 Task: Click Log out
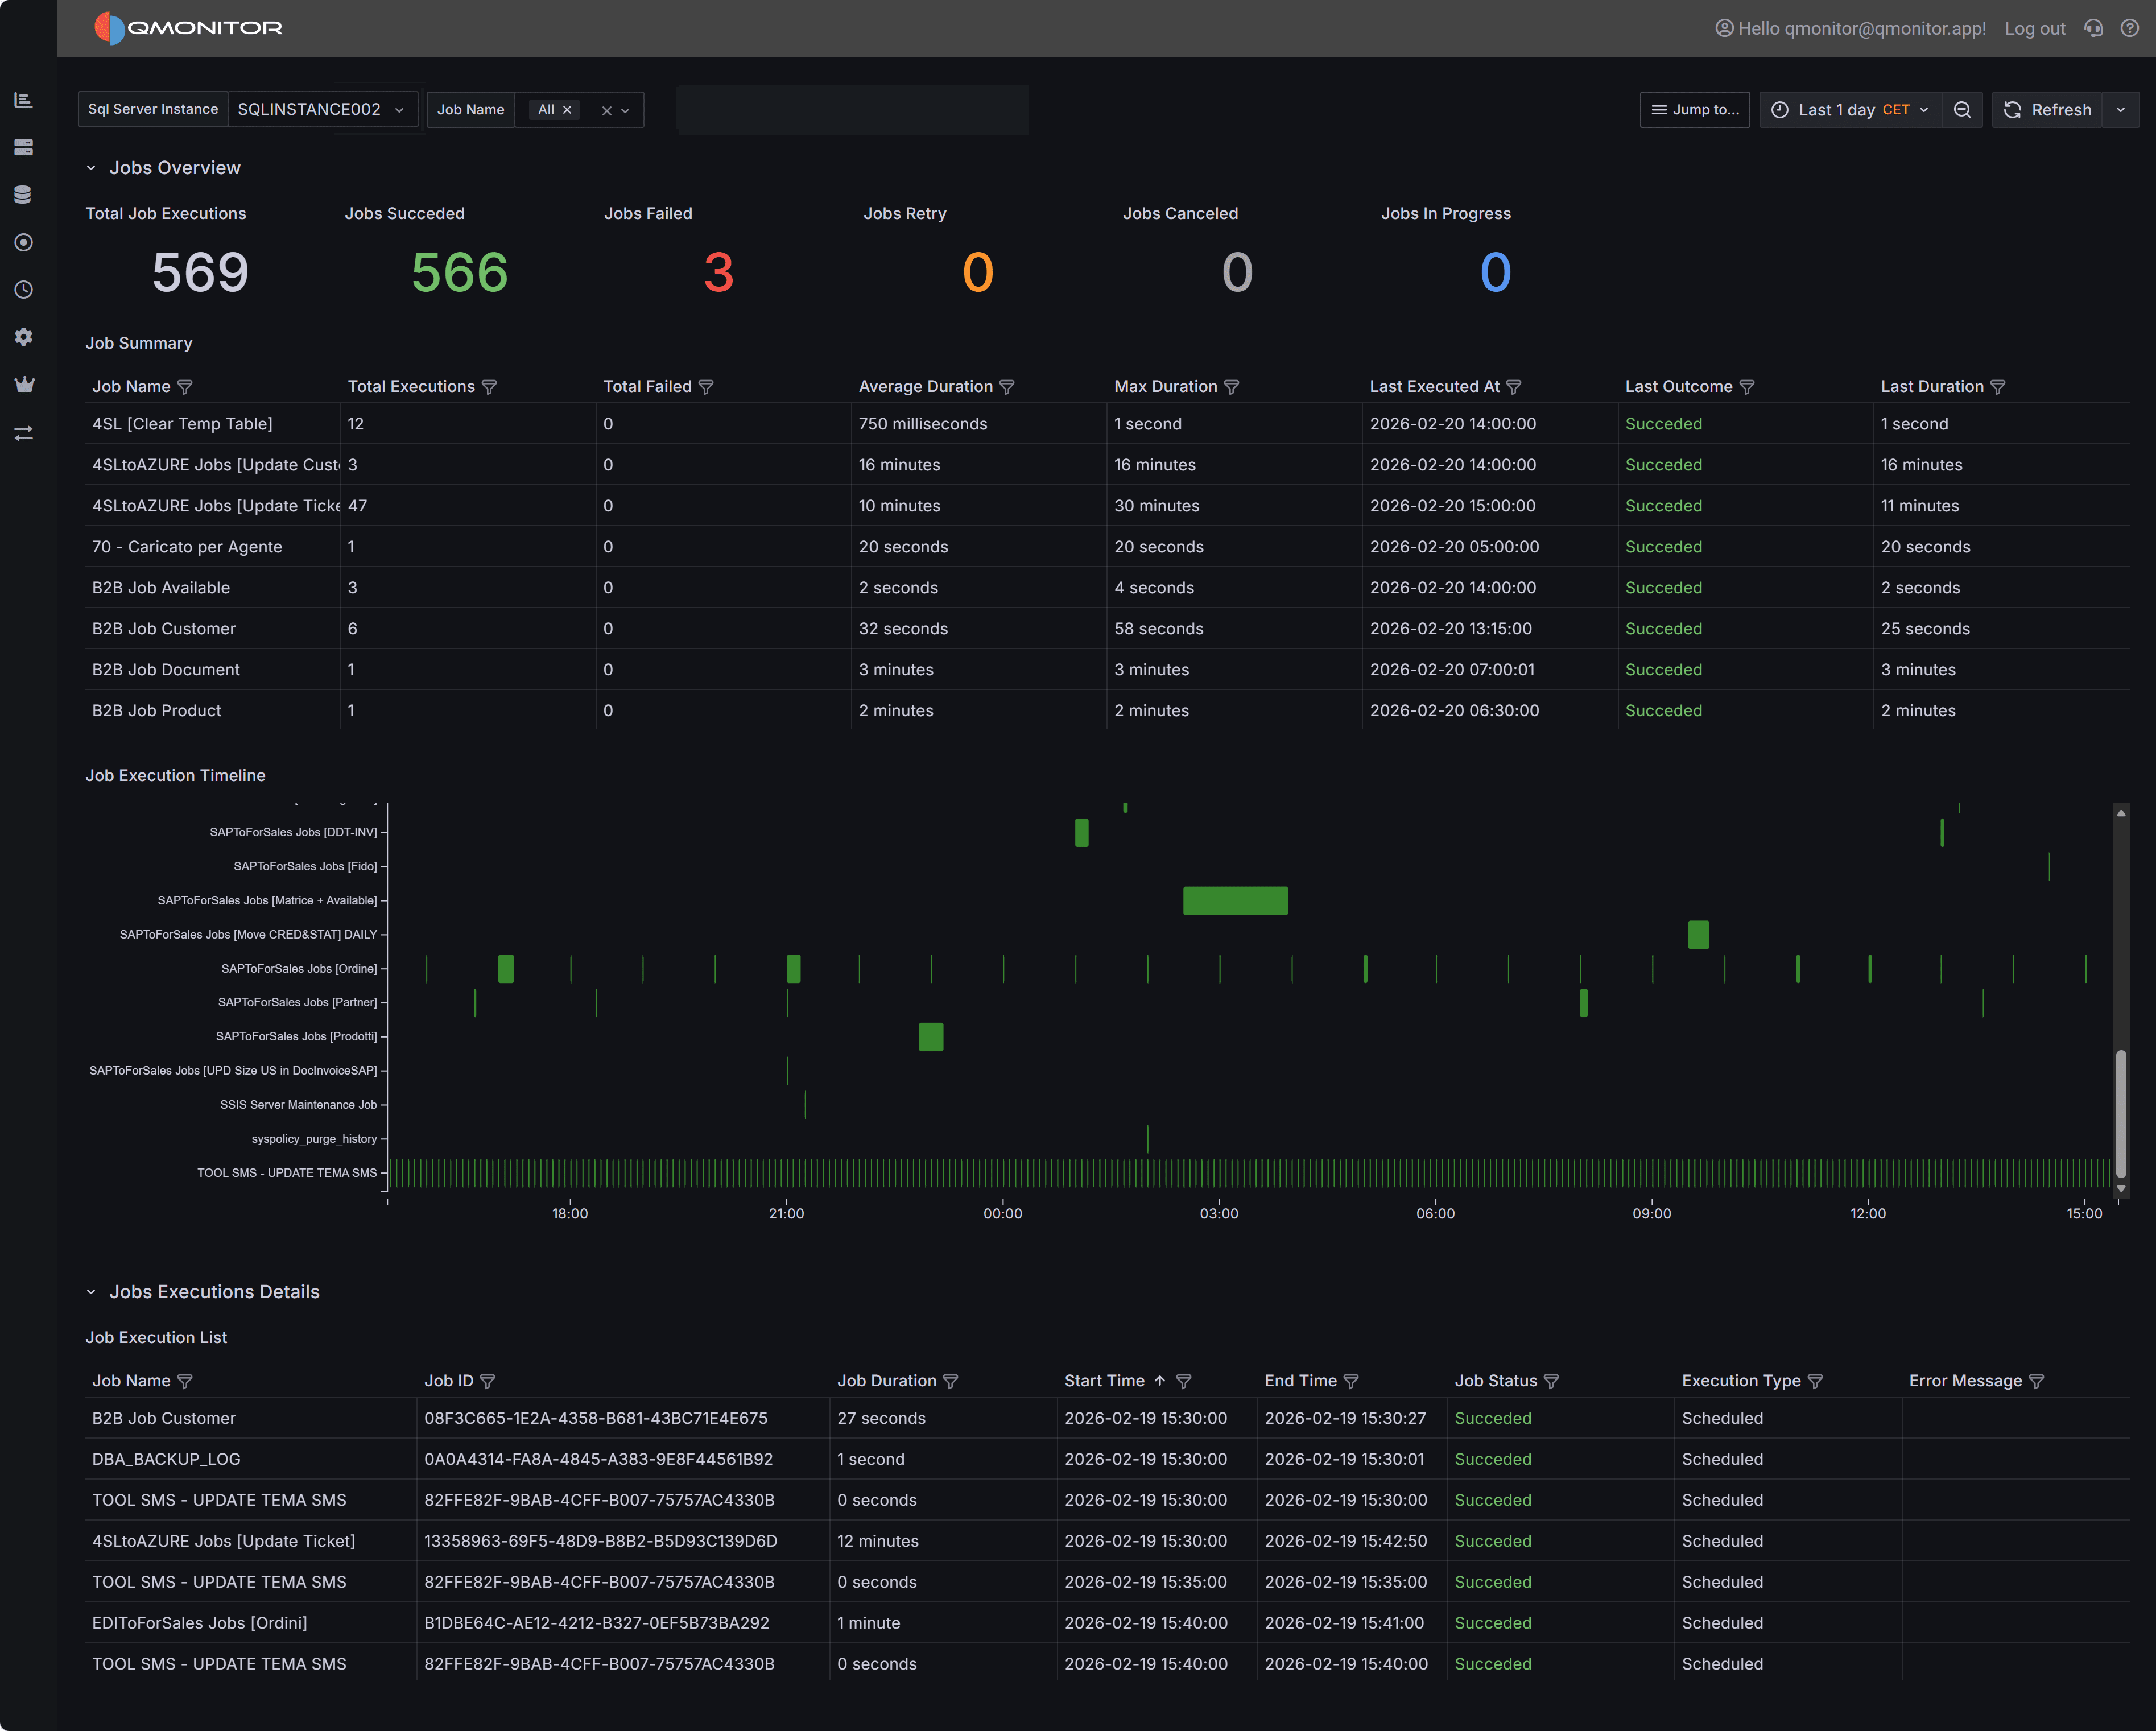(x=2035, y=28)
